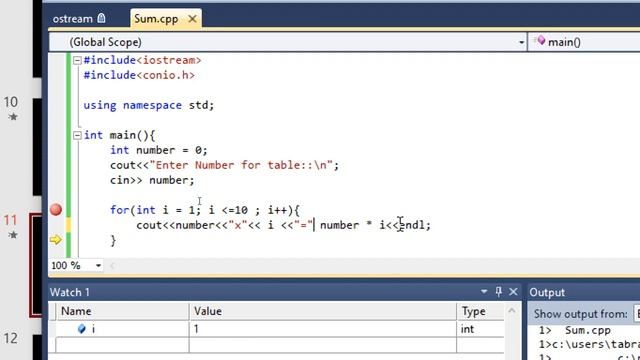Remove the red breakpoint on for line
The width and height of the screenshot is (640, 360).
56,210
